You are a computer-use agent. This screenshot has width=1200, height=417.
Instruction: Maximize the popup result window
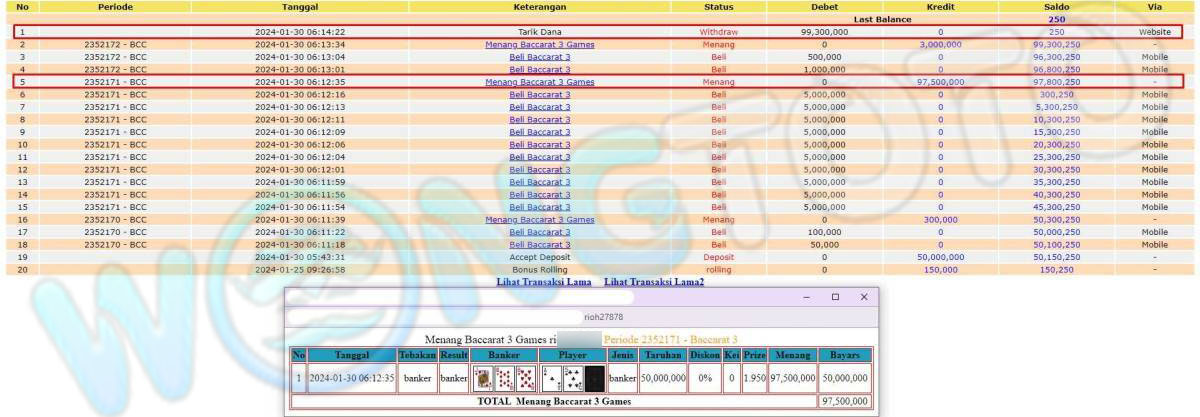pyautogui.click(x=835, y=298)
